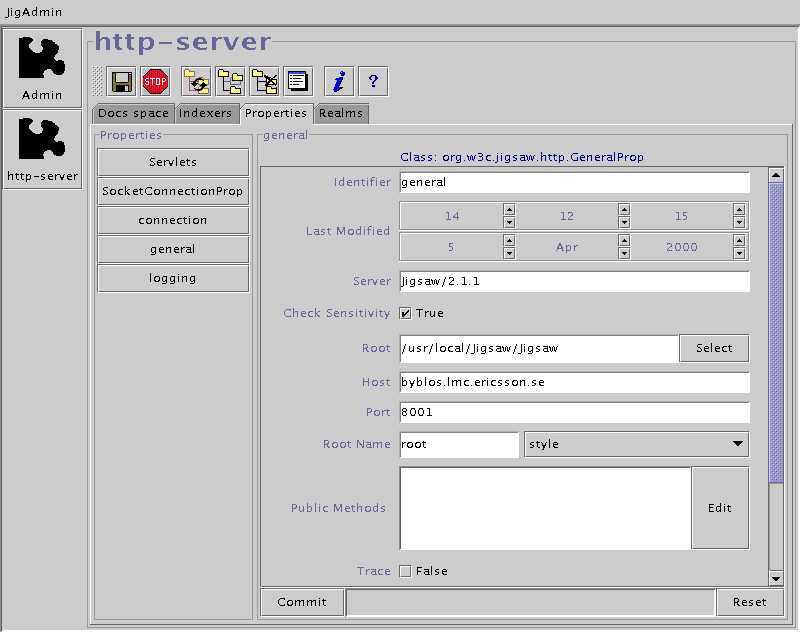800x632 pixels.
Task: Click the window list icon in toolbar
Action: (297, 81)
